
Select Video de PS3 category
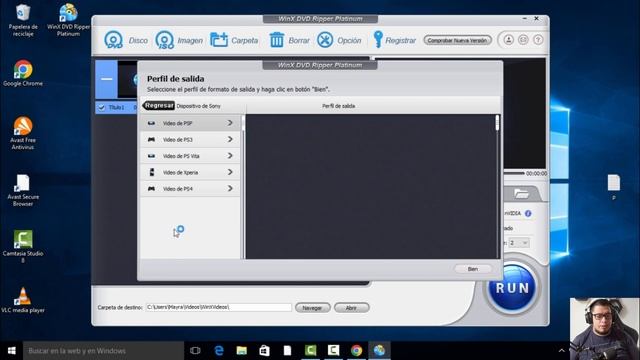(x=190, y=139)
